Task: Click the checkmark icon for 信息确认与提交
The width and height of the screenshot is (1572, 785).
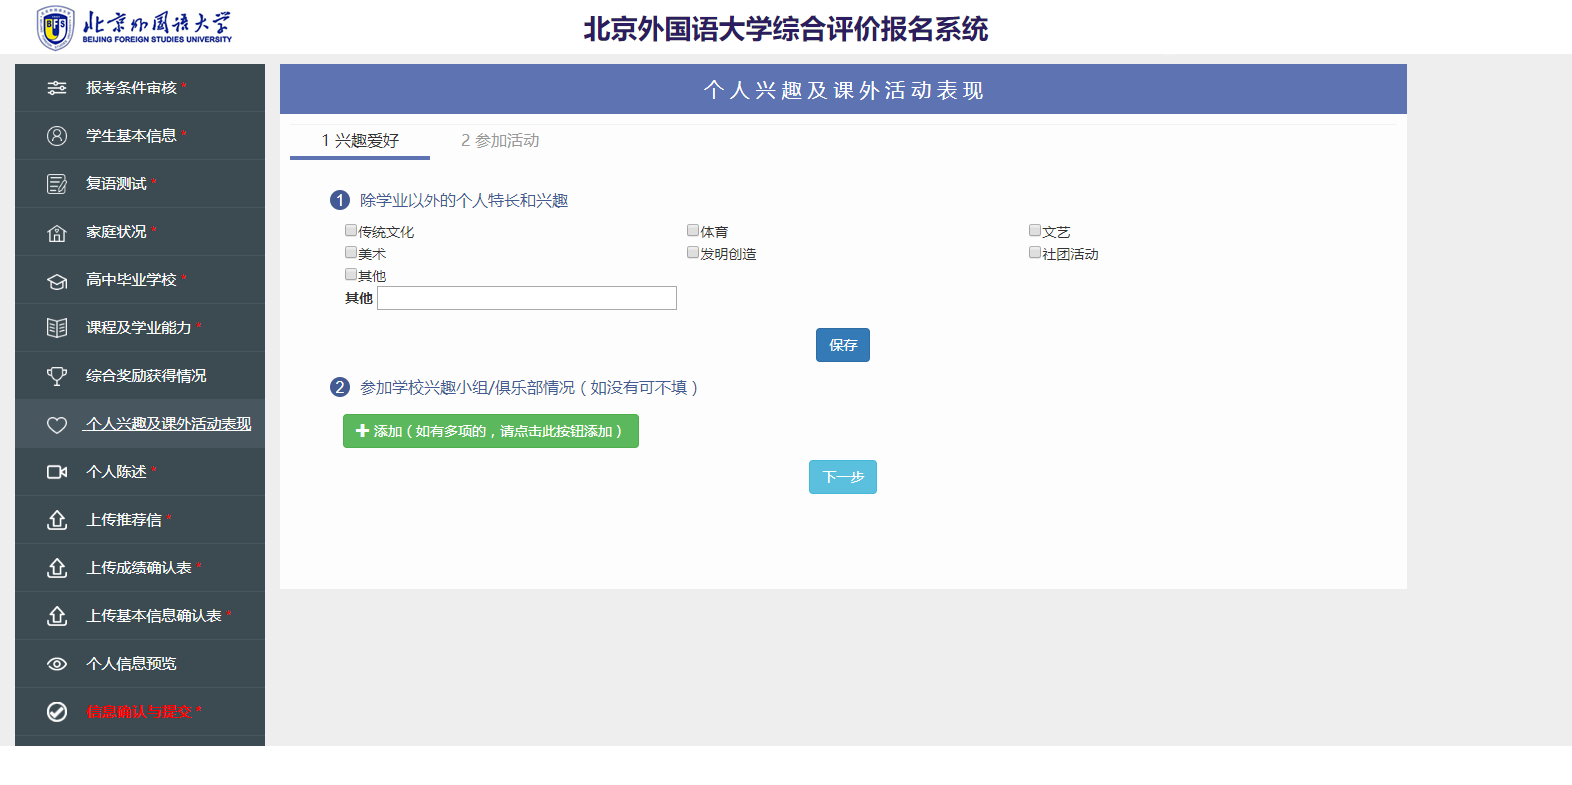Action: [57, 712]
